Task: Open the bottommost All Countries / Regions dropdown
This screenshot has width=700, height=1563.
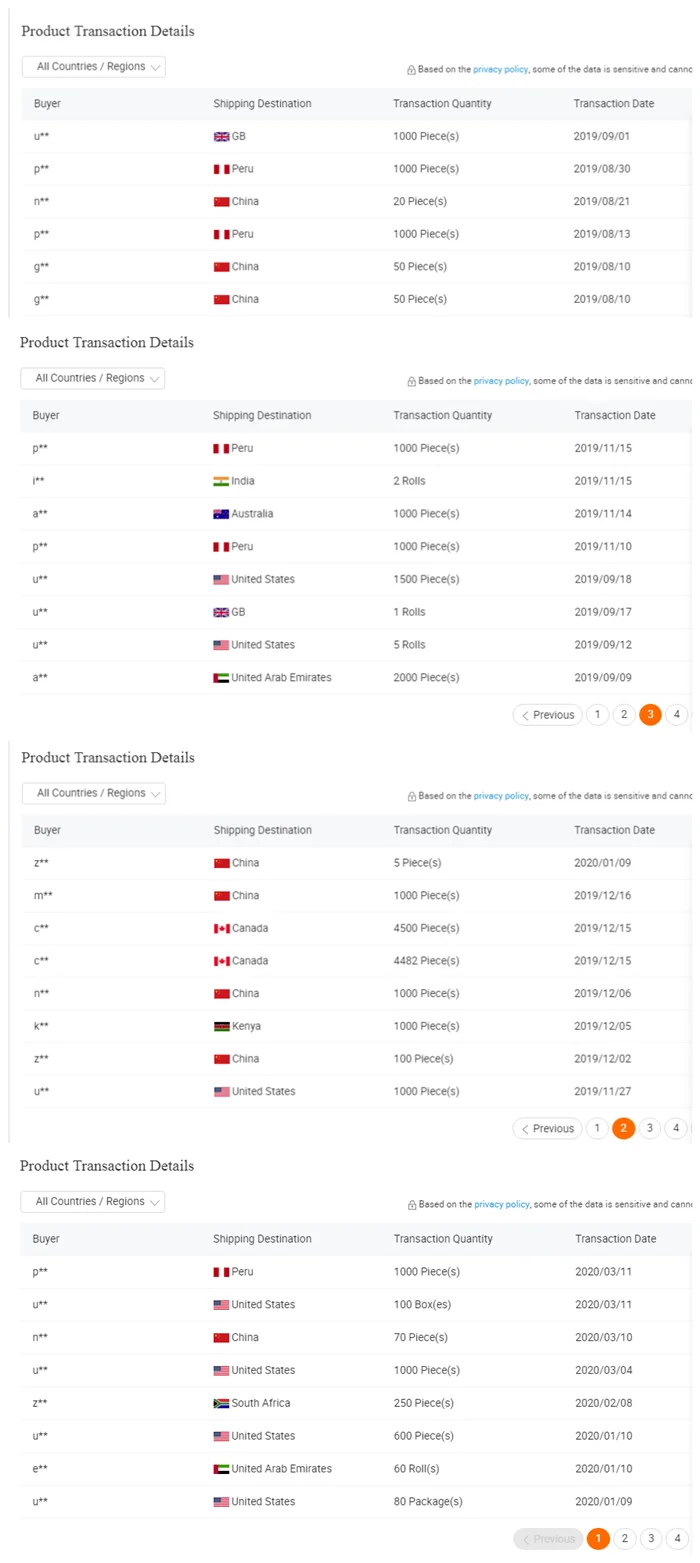Action: [x=92, y=1202]
